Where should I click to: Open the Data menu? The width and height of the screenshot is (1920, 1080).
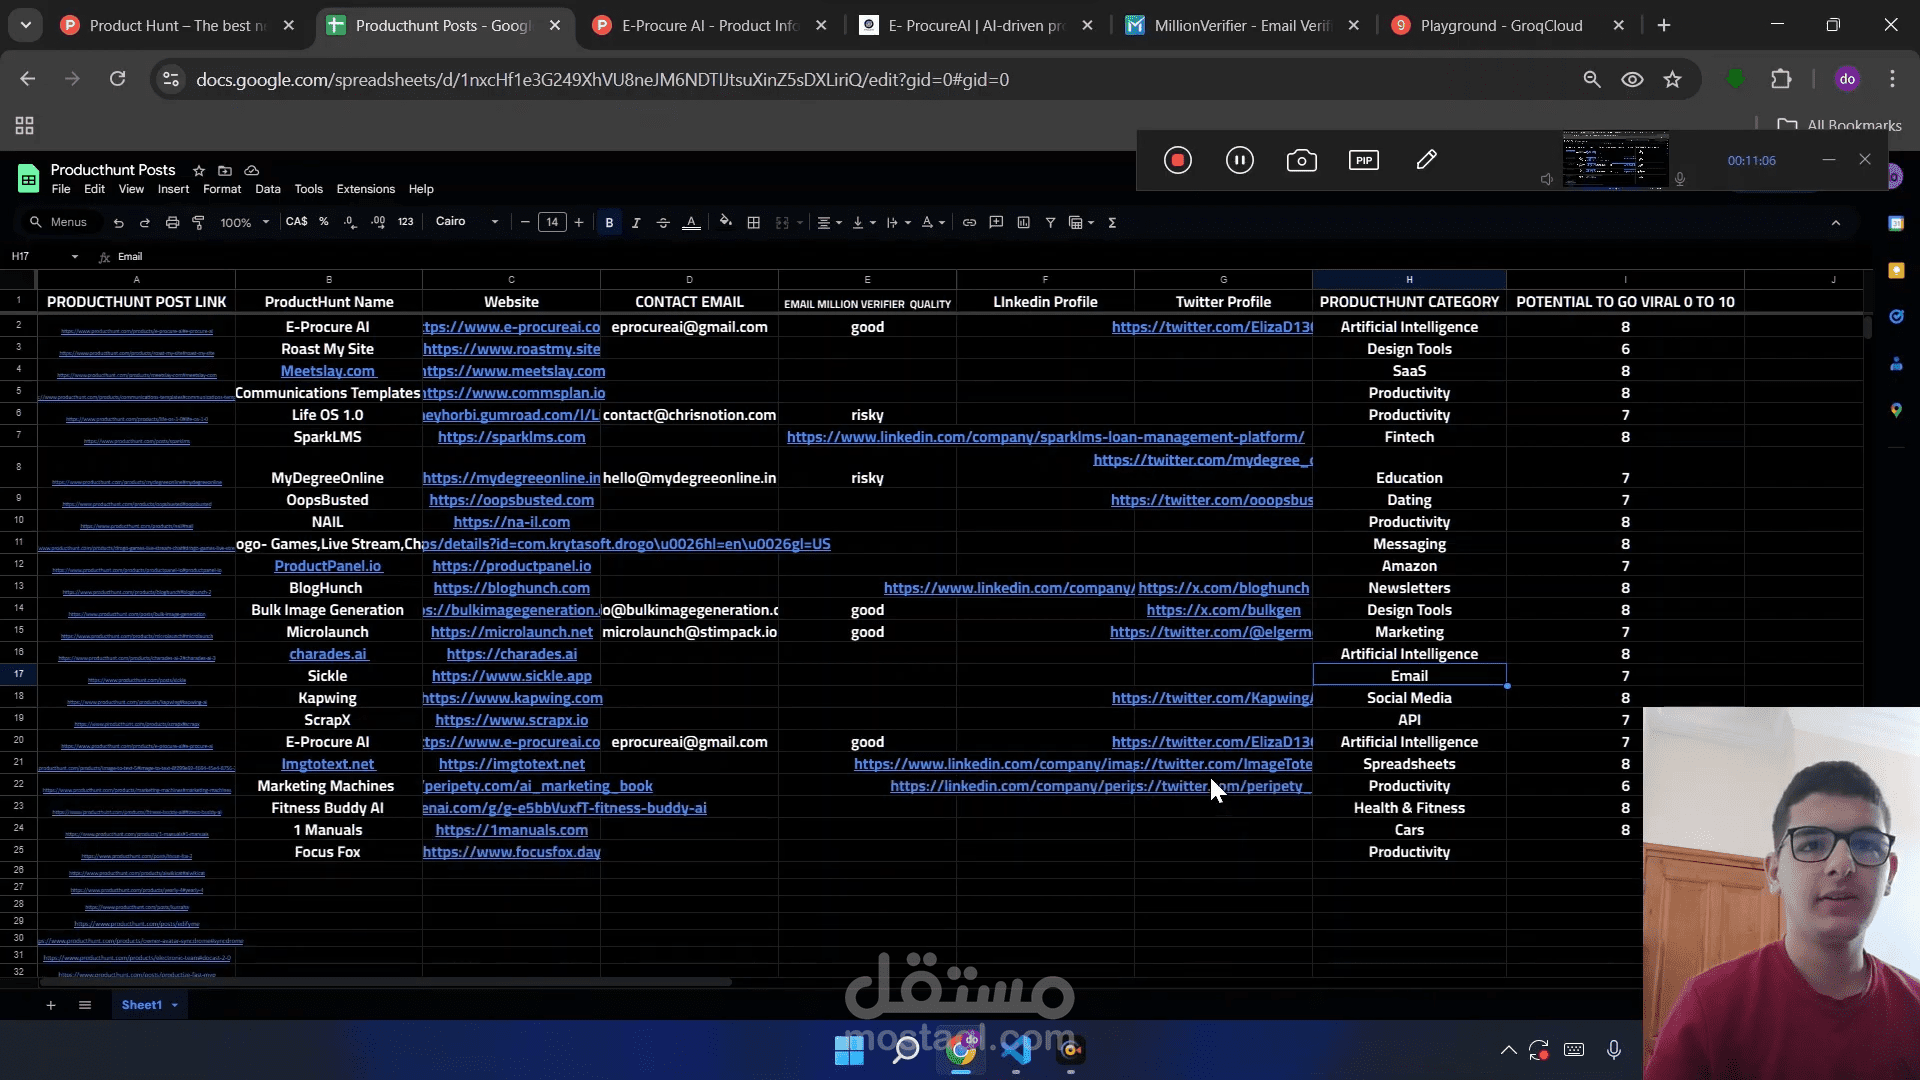coord(268,189)
